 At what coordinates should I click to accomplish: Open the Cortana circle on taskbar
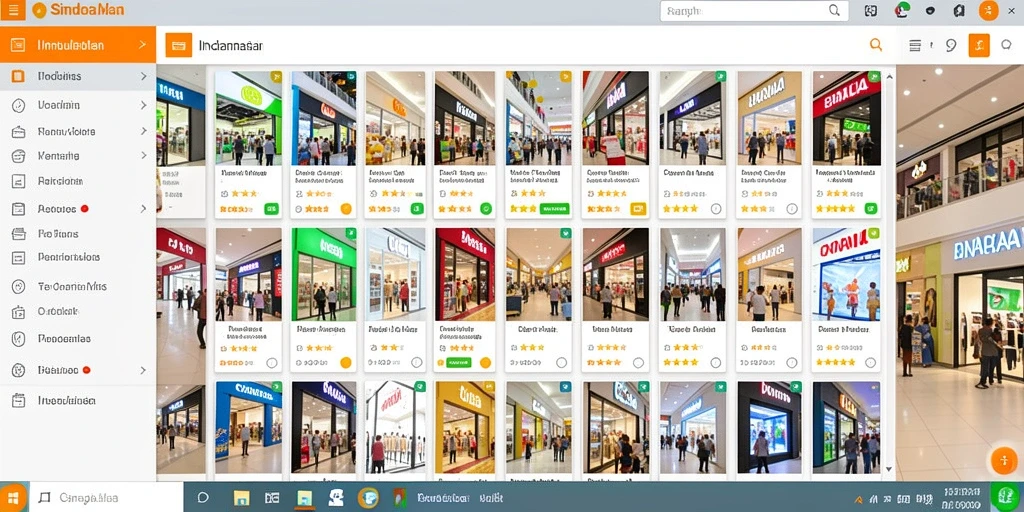pos(203,498)
